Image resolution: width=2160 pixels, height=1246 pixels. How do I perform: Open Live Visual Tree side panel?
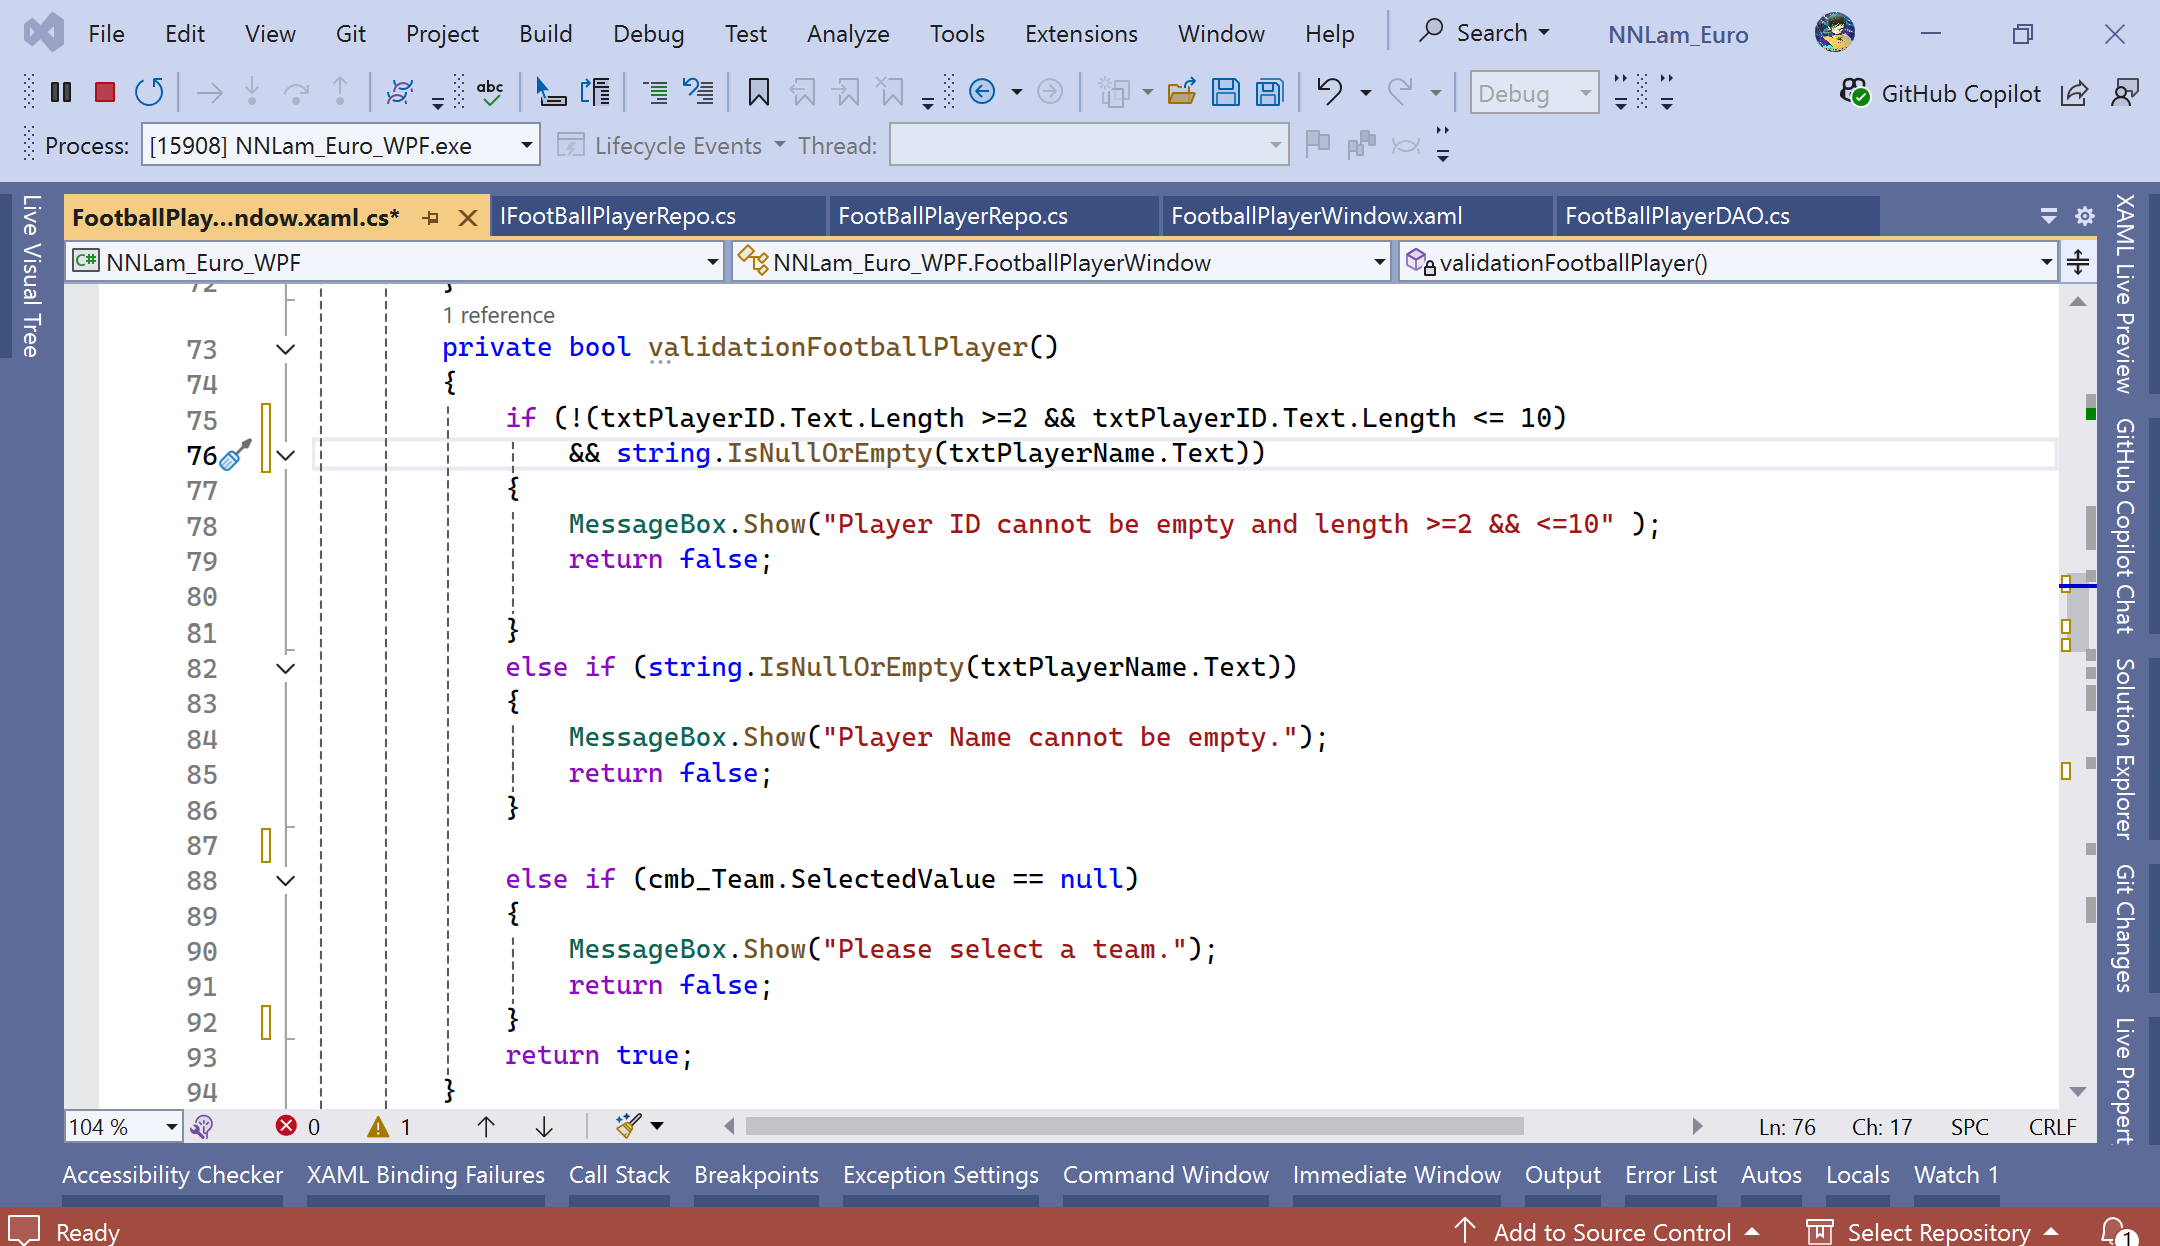pyautogui.click(x=30, y=276)
